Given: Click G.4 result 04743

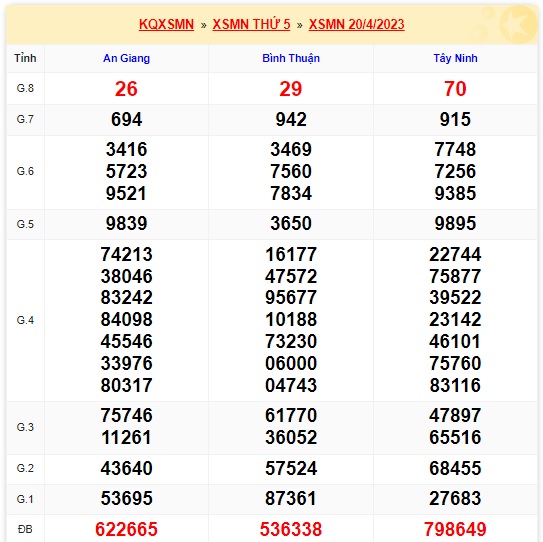Looking at the screenshot, I should tap(291, 385).
